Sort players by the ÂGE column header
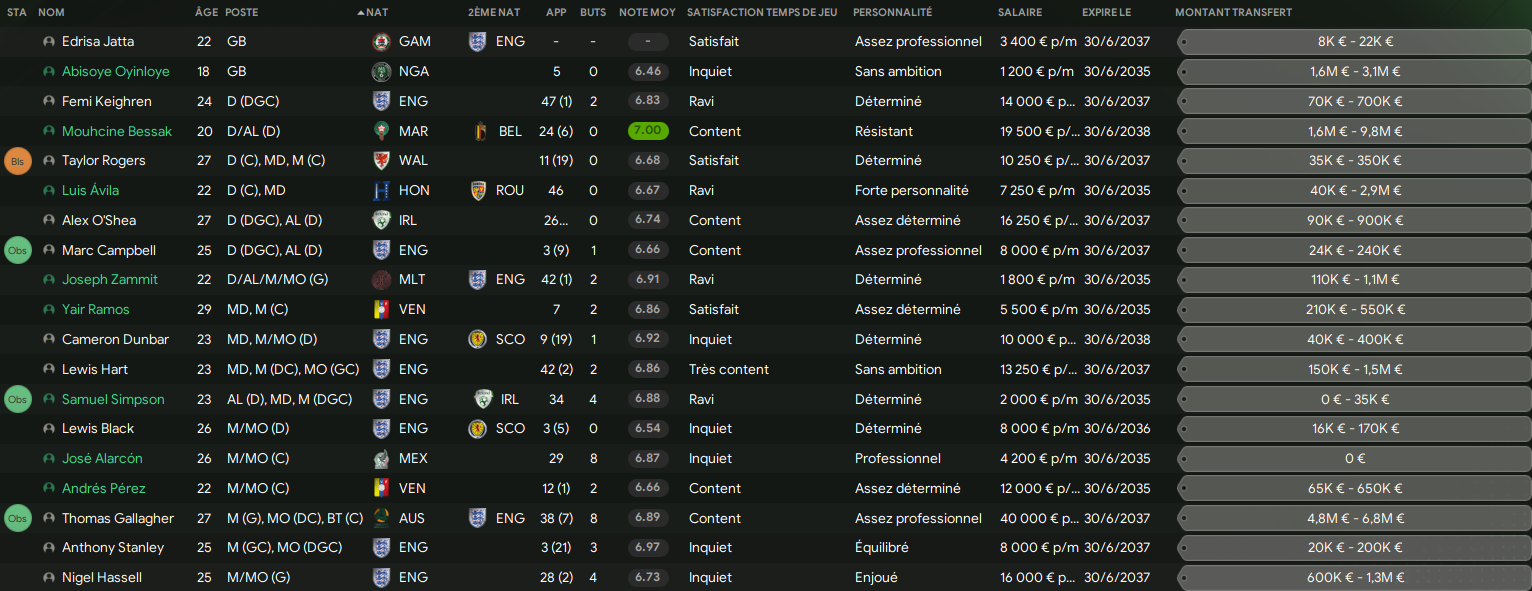The height and width of the screenshot is (591, 1532). [x=206, y=13]
